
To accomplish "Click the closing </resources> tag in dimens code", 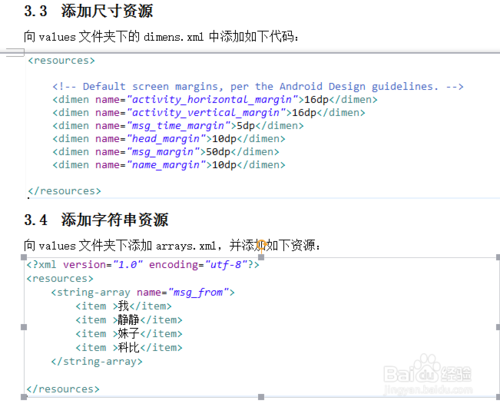I will [64, 191].
